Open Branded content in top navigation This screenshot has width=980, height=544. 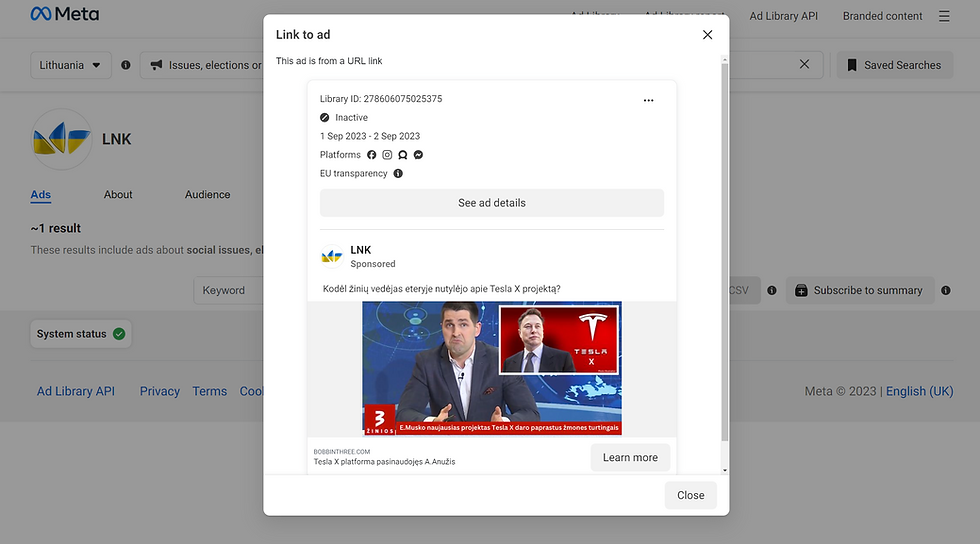click(x=882, y=16)
